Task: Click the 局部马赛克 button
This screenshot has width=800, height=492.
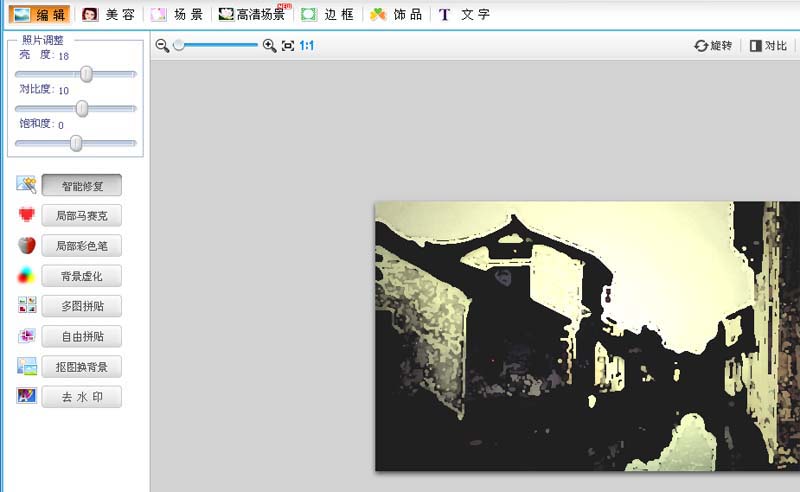Action: (x=82, y=215)
